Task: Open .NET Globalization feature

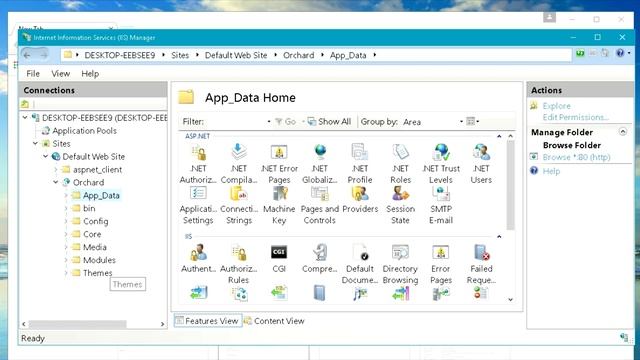Action: click(320, 164)
